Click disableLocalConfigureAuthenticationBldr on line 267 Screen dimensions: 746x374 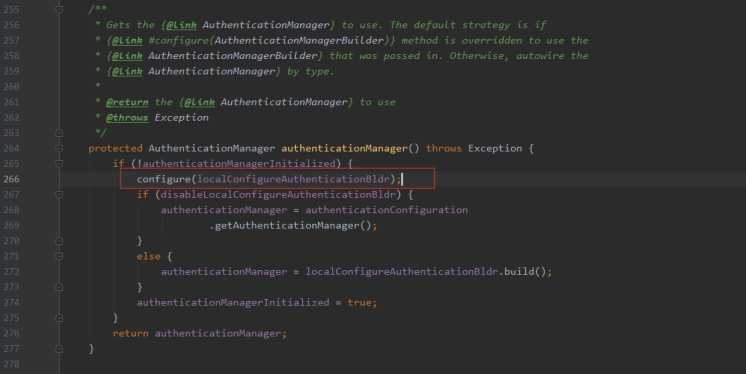pyautogui.click(x=278, y=194)
